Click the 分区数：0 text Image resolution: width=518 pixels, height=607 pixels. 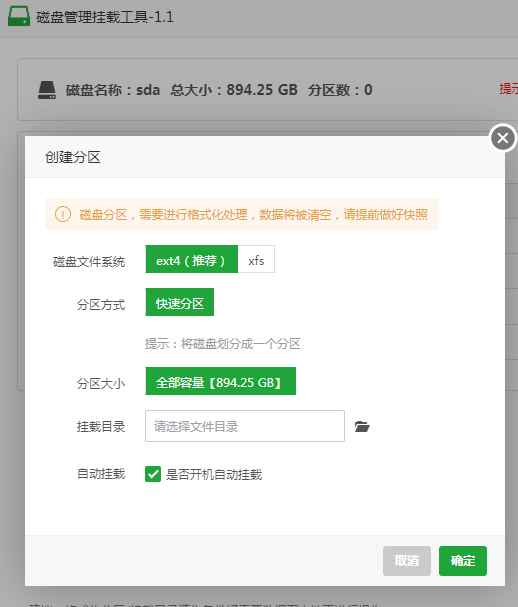pyautogui.click(x=340, y=90)
